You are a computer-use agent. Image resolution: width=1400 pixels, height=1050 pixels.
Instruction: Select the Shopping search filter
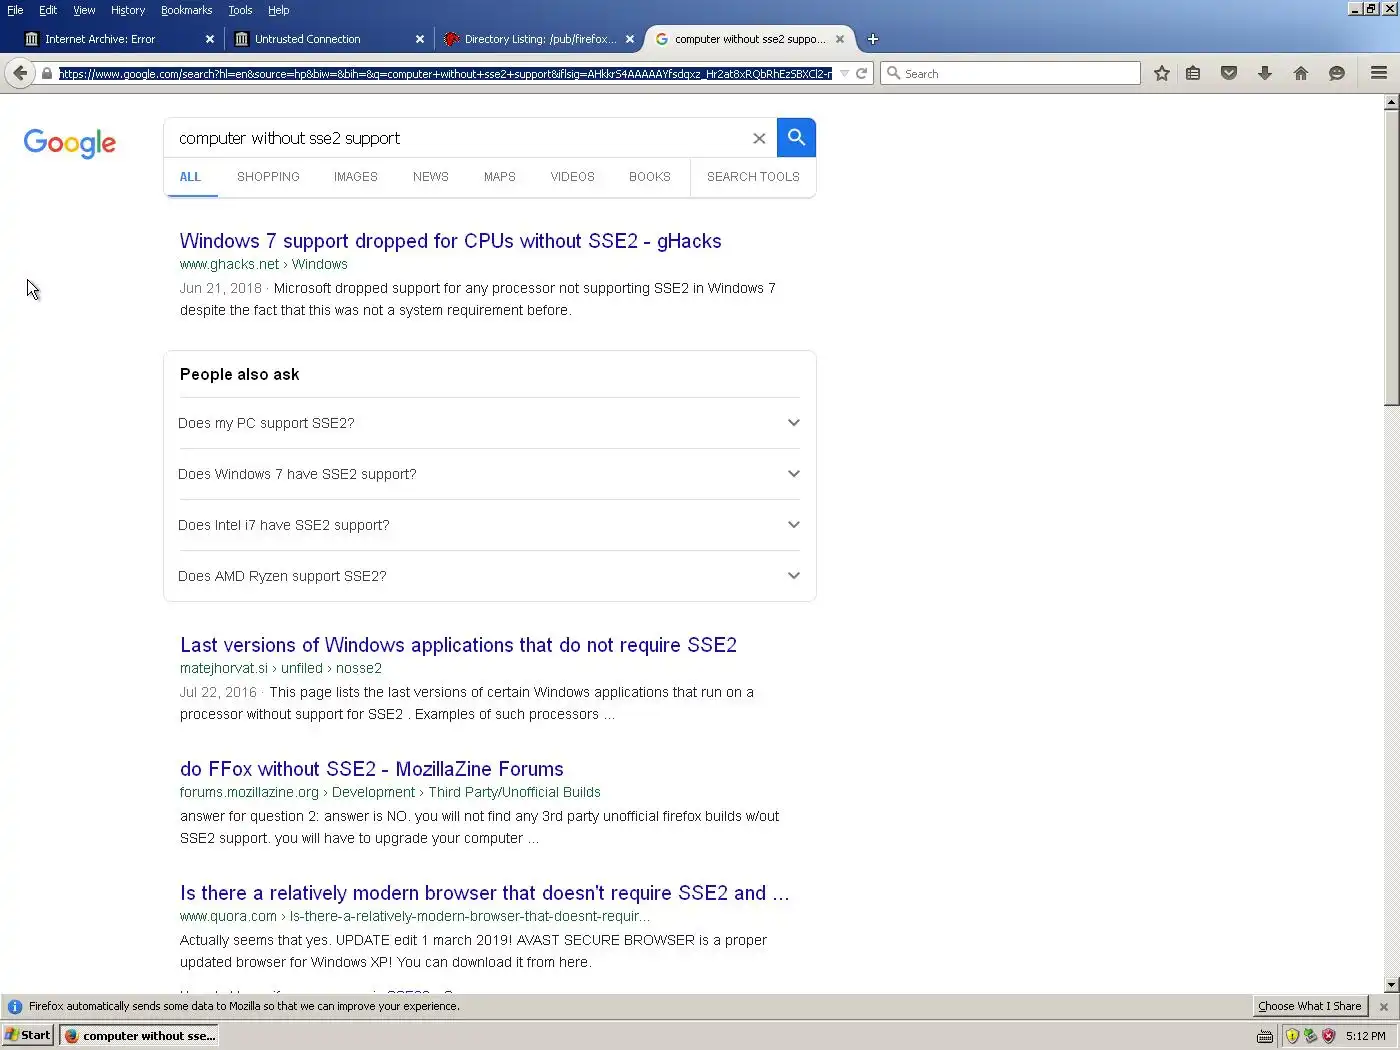click(268, 177)
